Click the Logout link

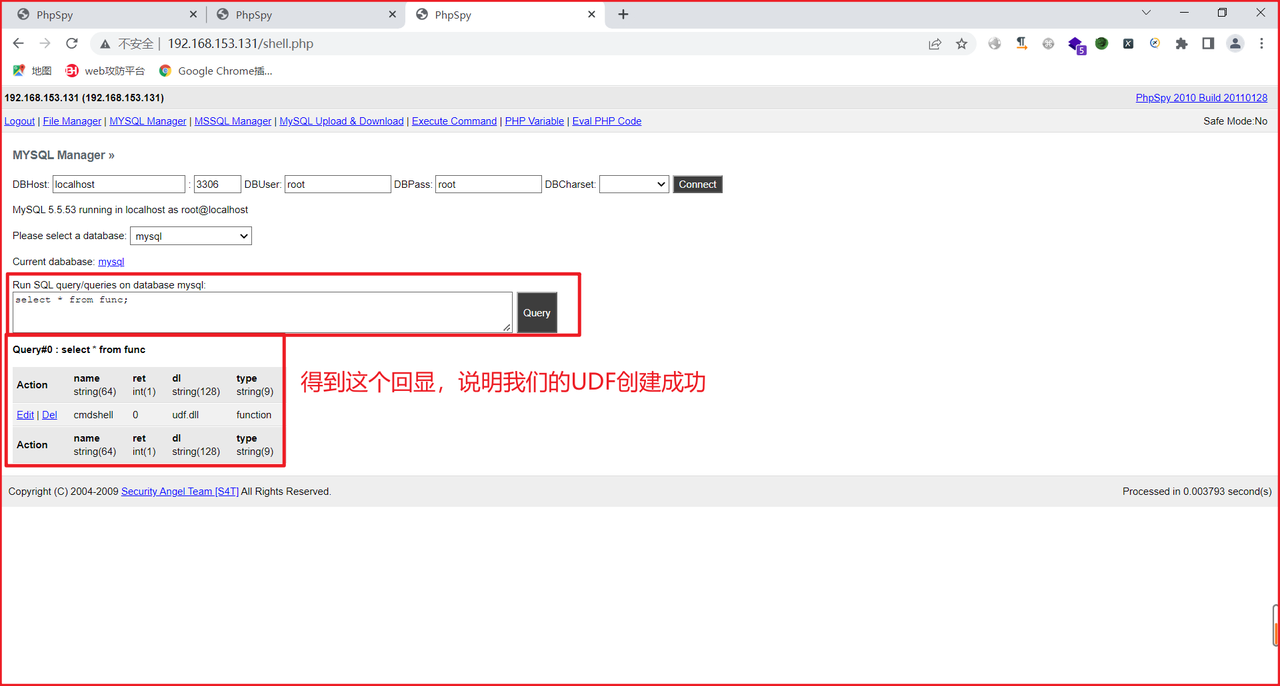20,121
